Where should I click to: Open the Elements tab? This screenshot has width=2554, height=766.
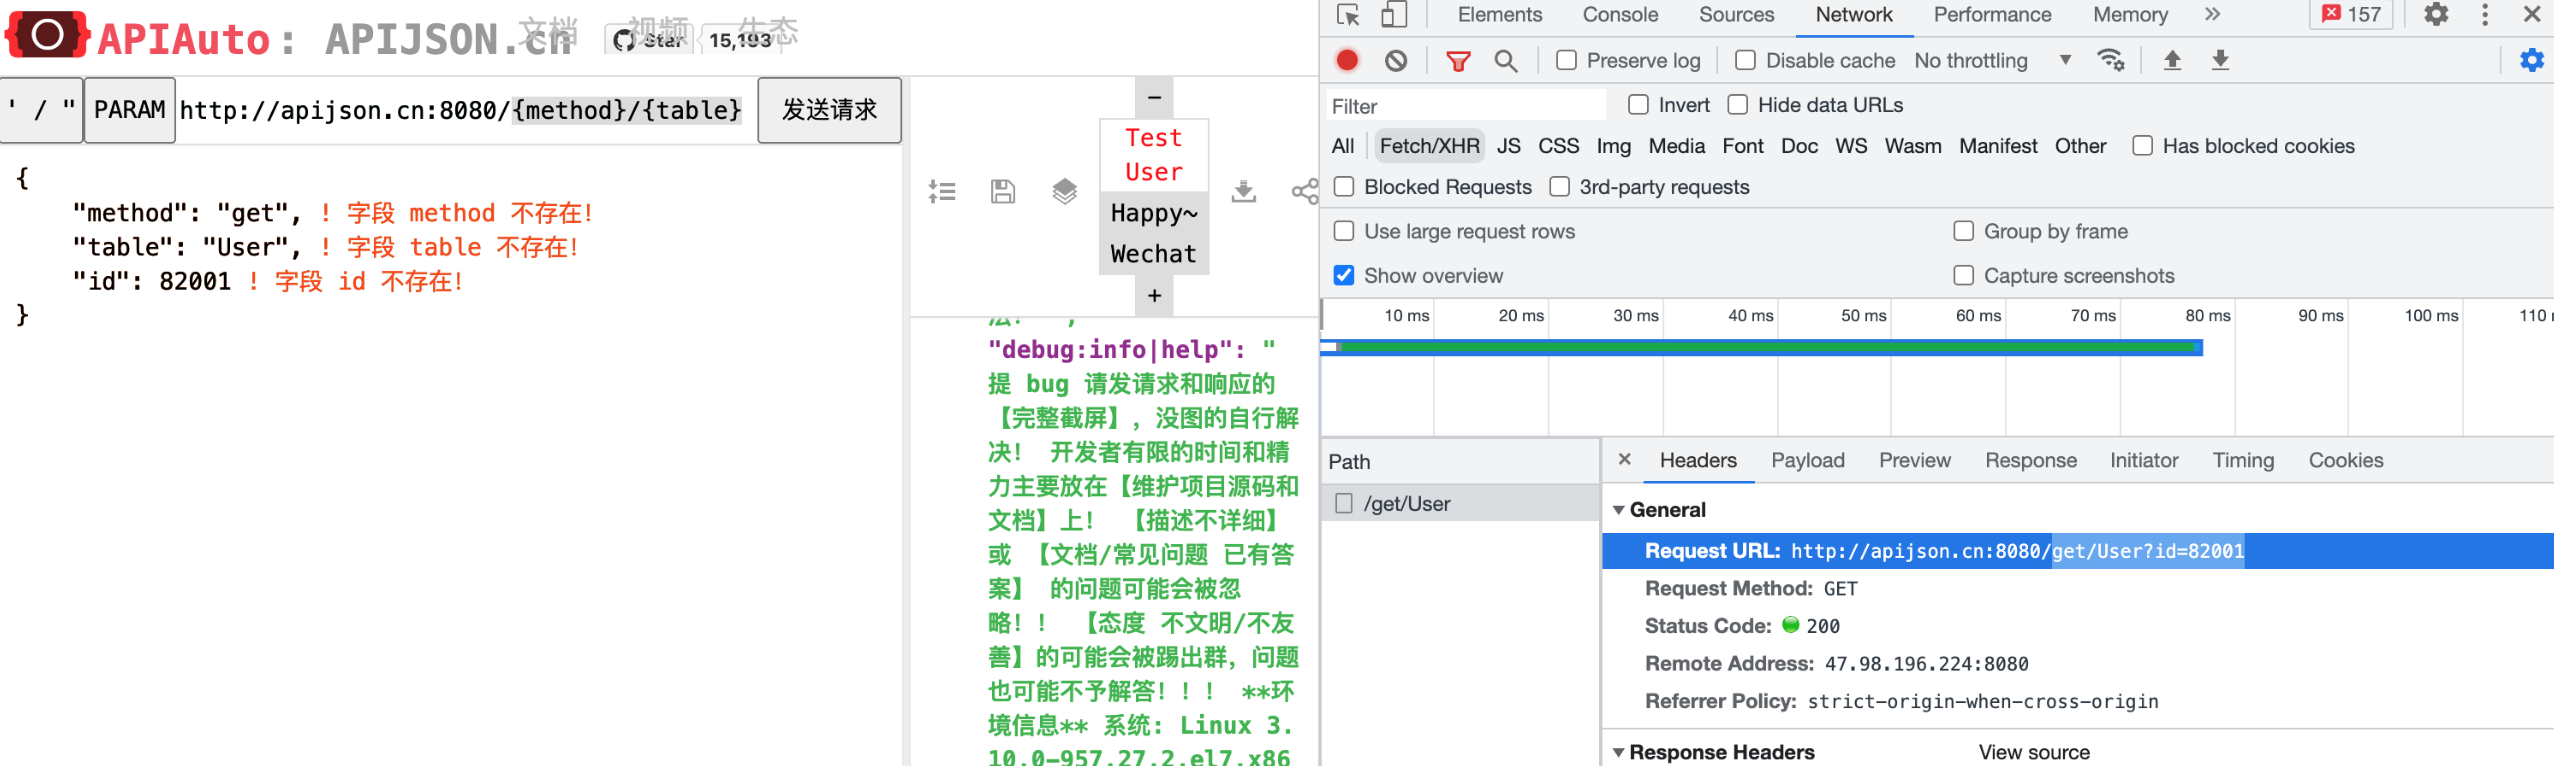pos(1499,14)
